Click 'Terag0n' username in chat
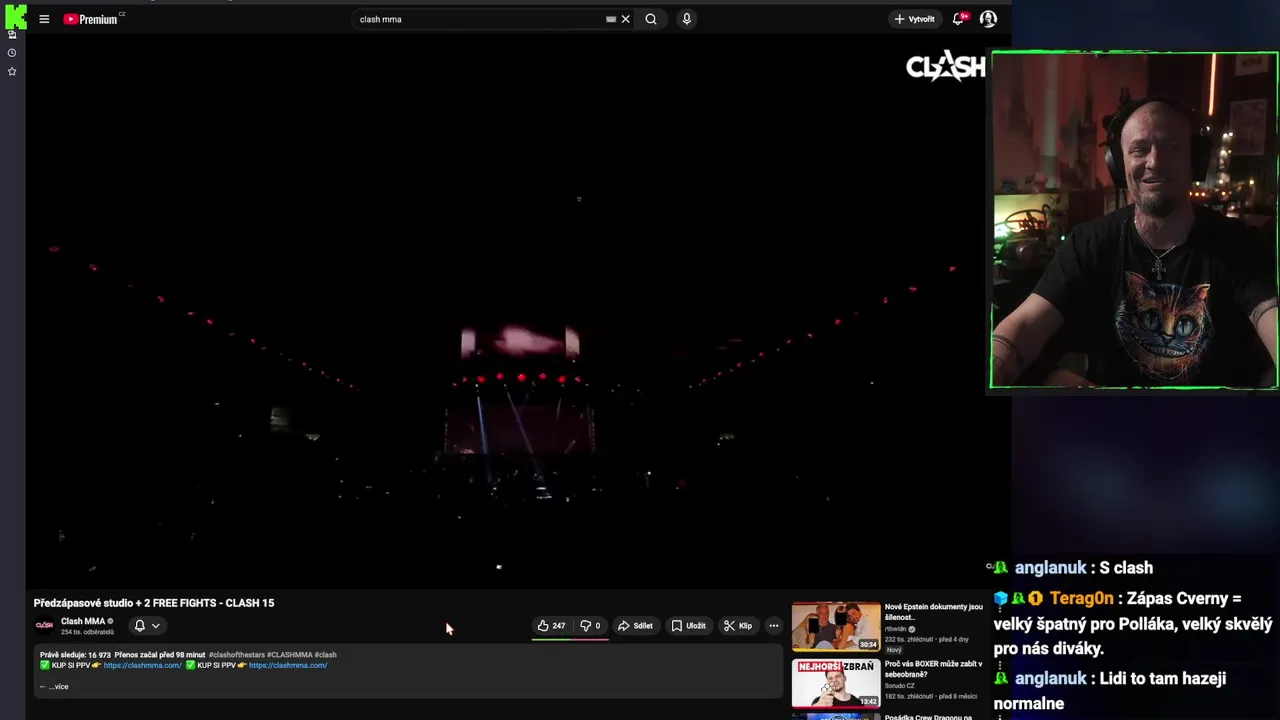Screen dimensions: 1280x720 click(x=1082, y=599)
